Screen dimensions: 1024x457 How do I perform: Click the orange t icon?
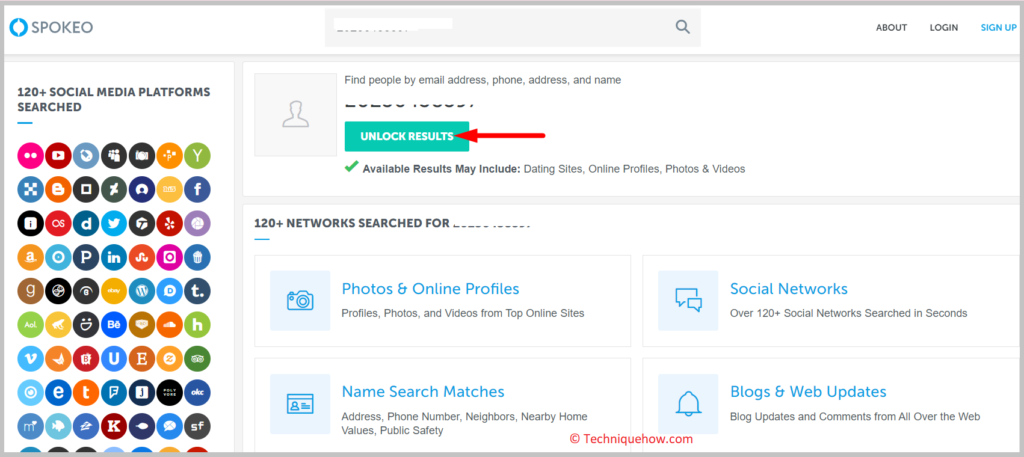point(86,392)
